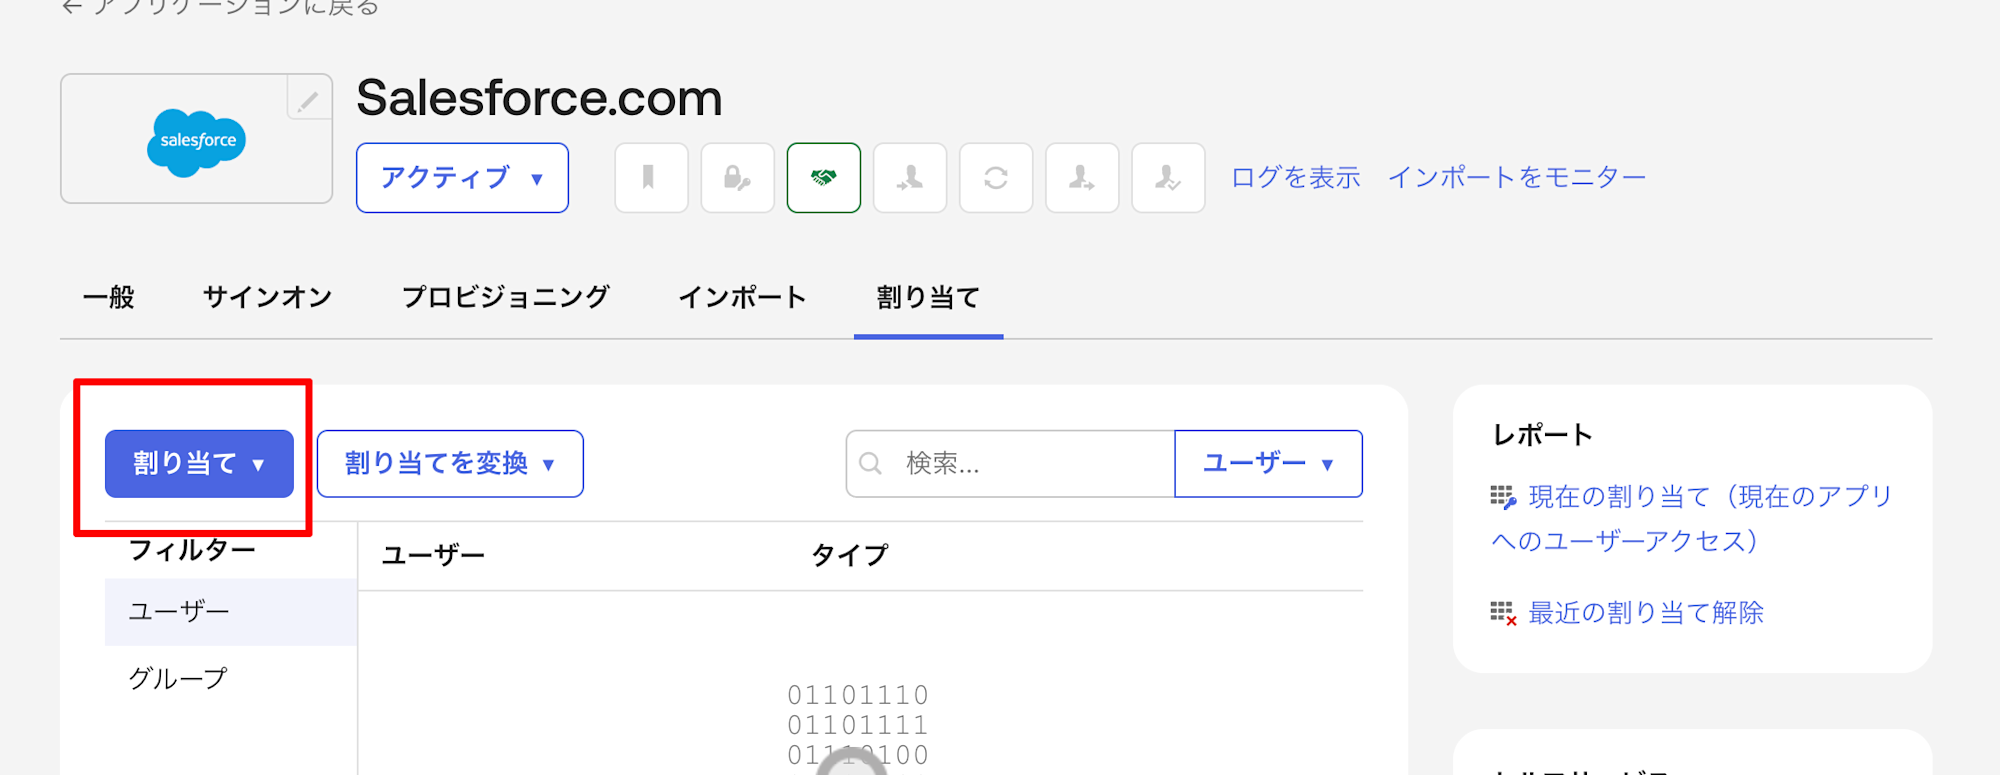Click the circular sync arrows icon
Viewport: 2000px width, 775px height.
[996, 178]
